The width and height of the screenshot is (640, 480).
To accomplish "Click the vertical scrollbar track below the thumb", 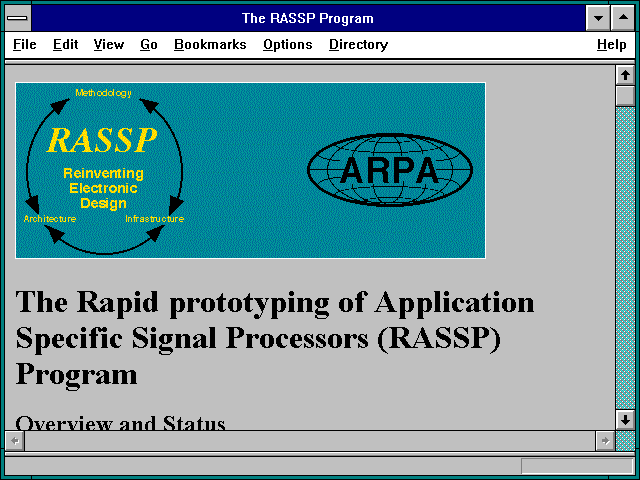I will tap(625, 258).
